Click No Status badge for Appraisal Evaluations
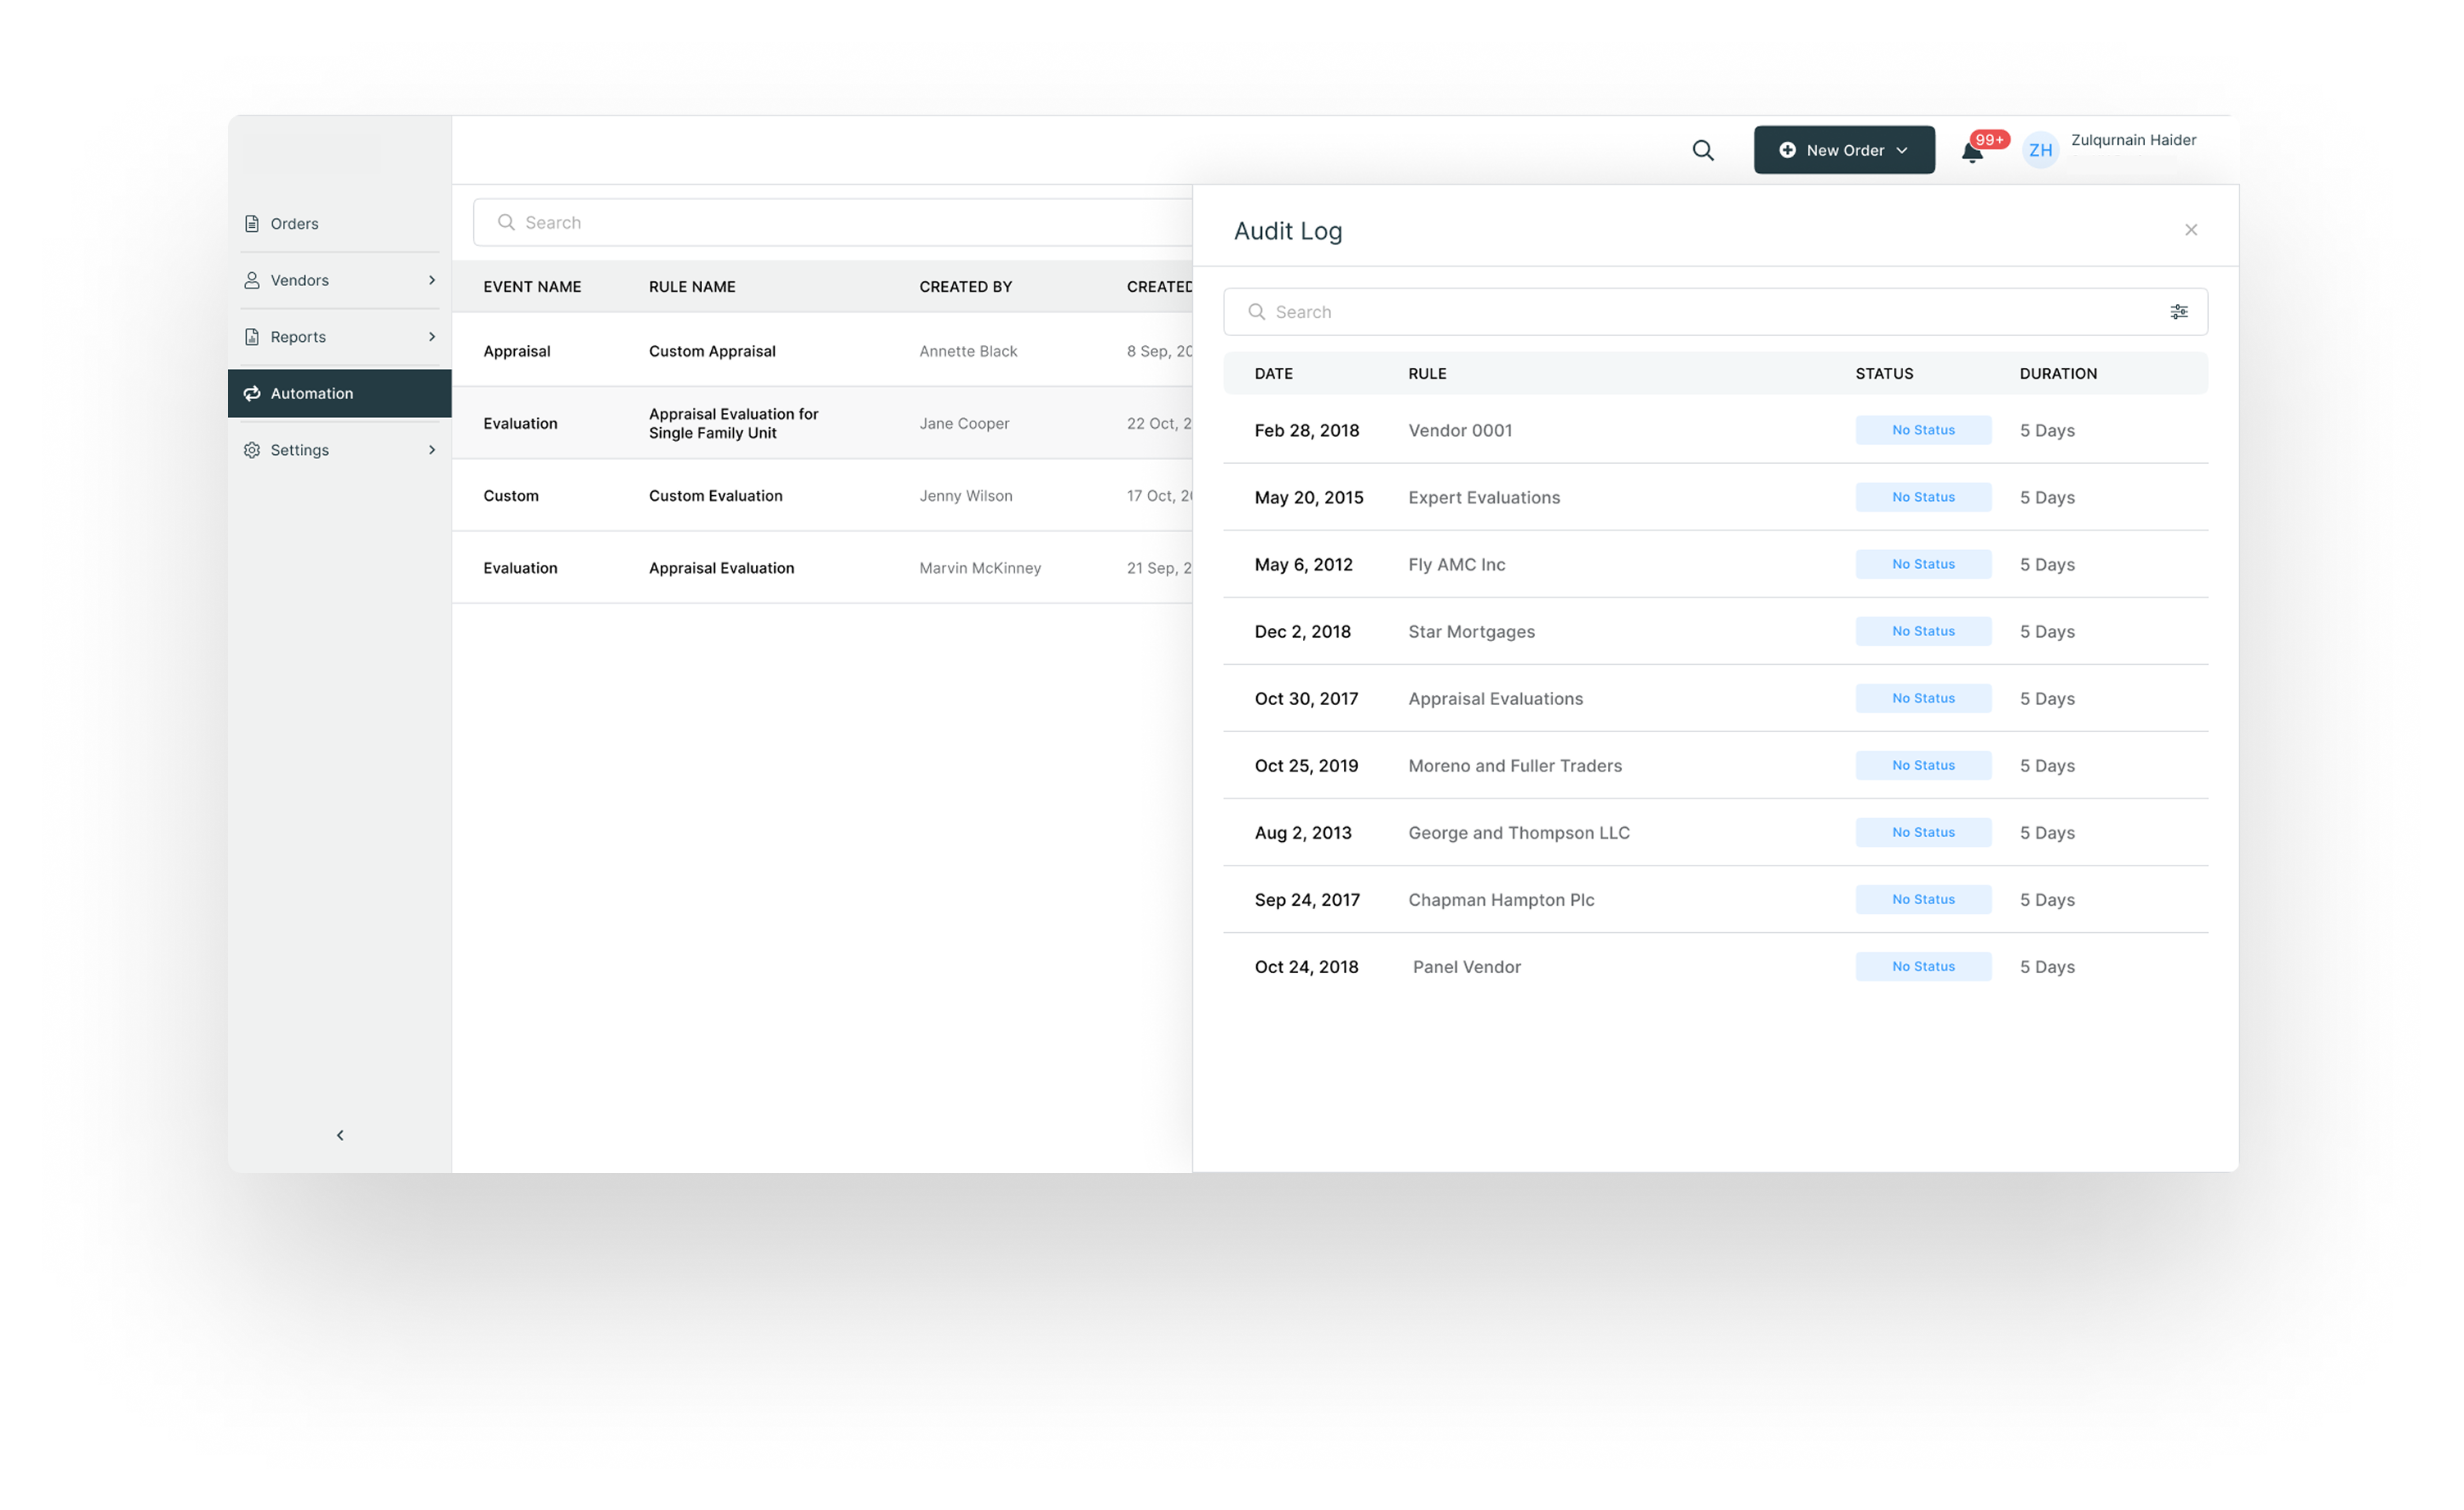Viewport: 2464px width, 1510px height. pos(1923,698)
